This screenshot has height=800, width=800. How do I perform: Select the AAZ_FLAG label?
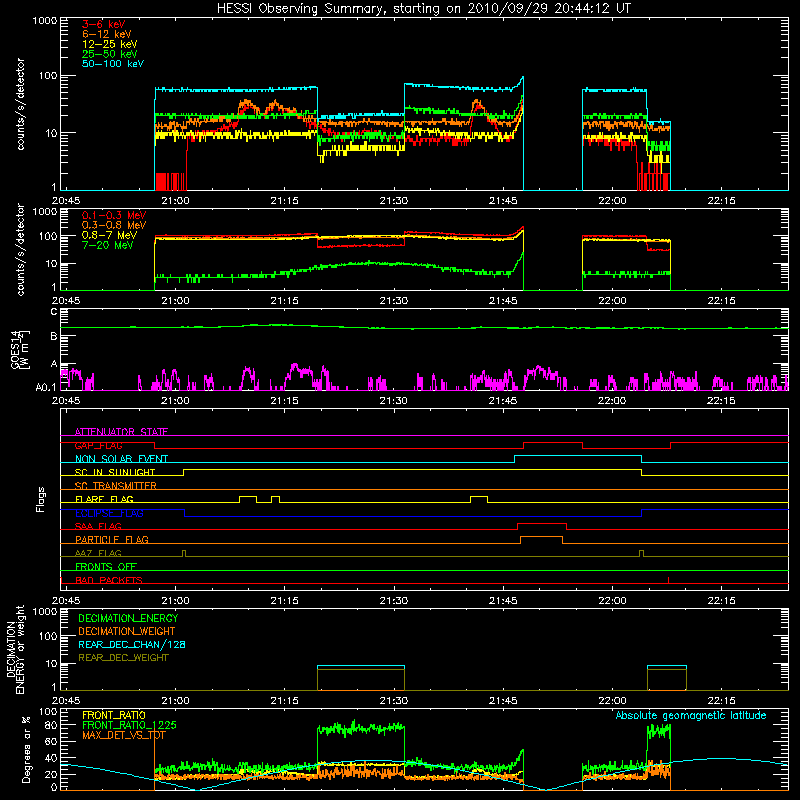[x=98, y=553]
